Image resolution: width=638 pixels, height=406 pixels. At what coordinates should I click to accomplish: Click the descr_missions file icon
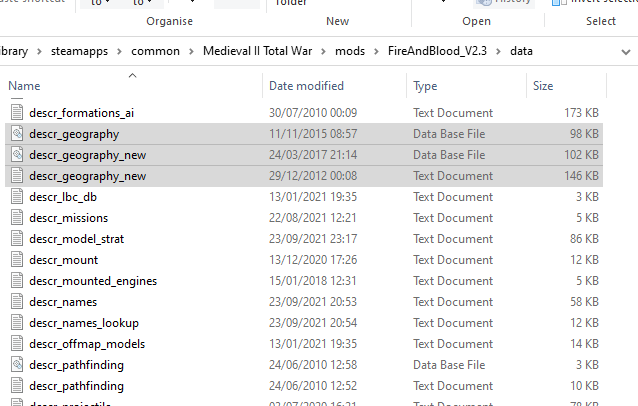tap(17, 218)
